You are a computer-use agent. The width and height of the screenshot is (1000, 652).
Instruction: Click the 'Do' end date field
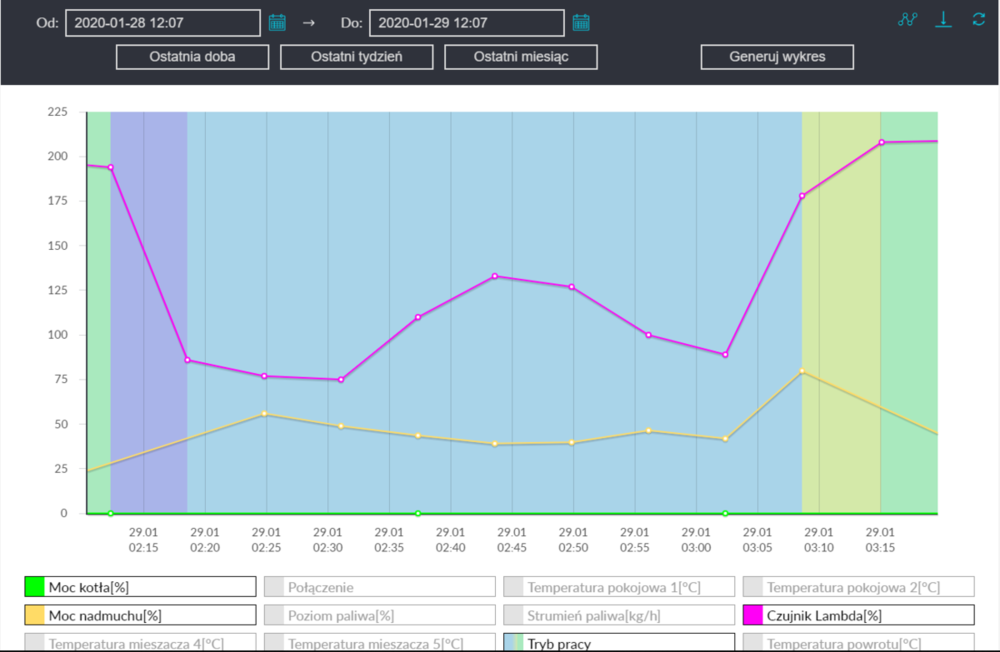point(466,22)
